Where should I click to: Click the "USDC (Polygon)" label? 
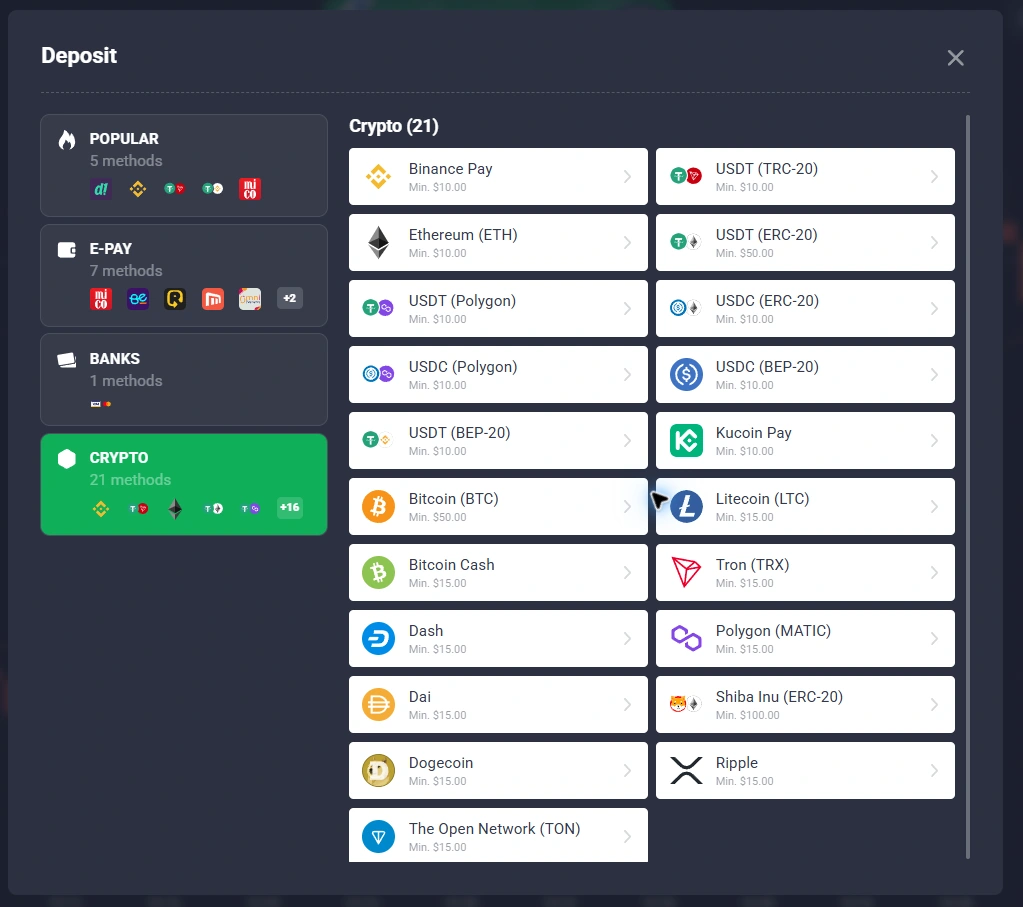coord(463,367)
